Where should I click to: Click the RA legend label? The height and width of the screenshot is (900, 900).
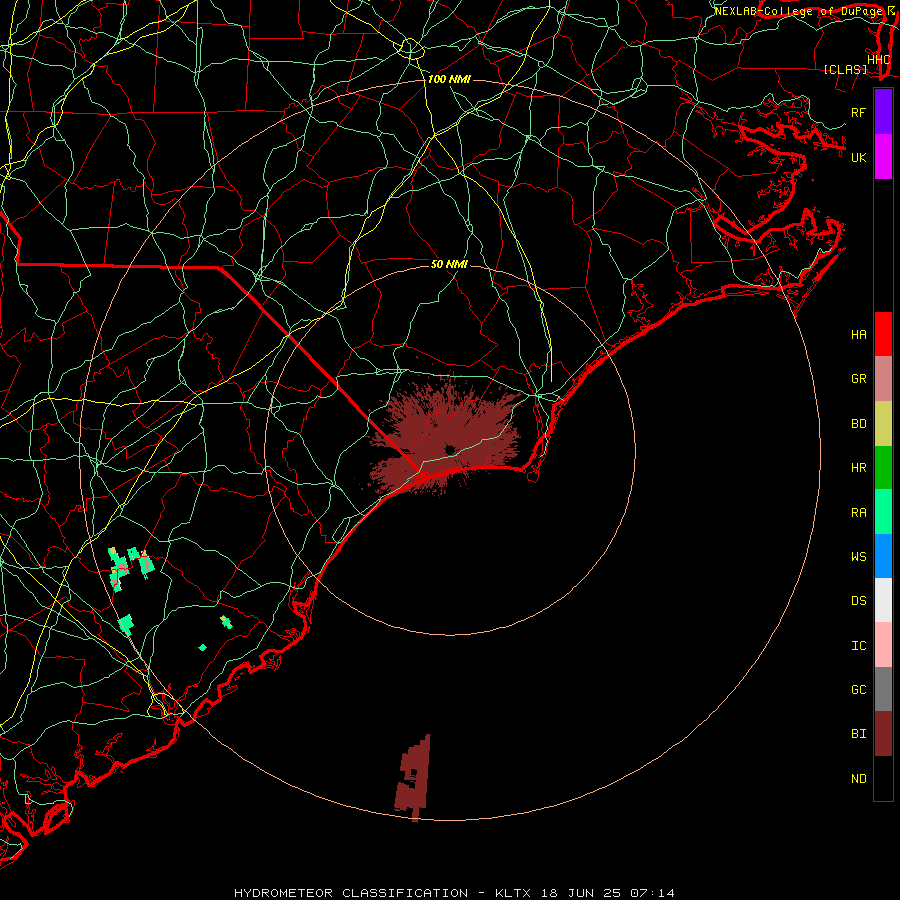[859, 513]
